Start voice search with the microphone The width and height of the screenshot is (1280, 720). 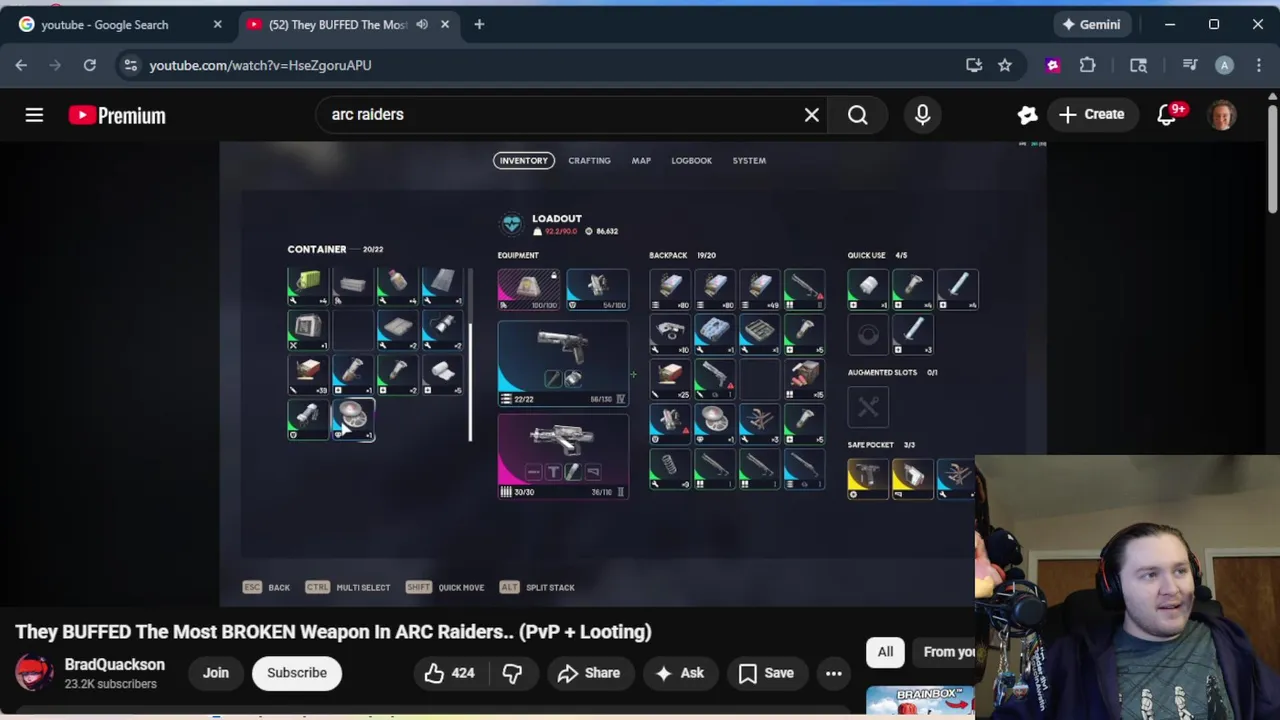tap(922, 115)
